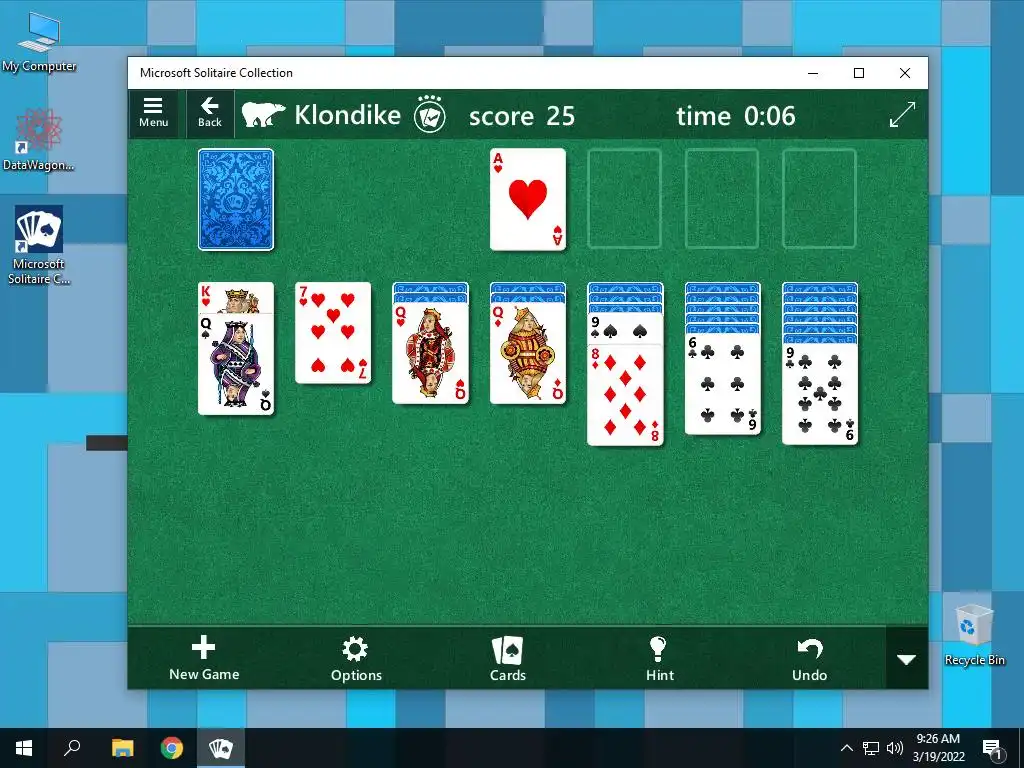Select the DataWagon desktop shortcut
This screenshot has height=768, width=1024.
(x=39, y=140)
